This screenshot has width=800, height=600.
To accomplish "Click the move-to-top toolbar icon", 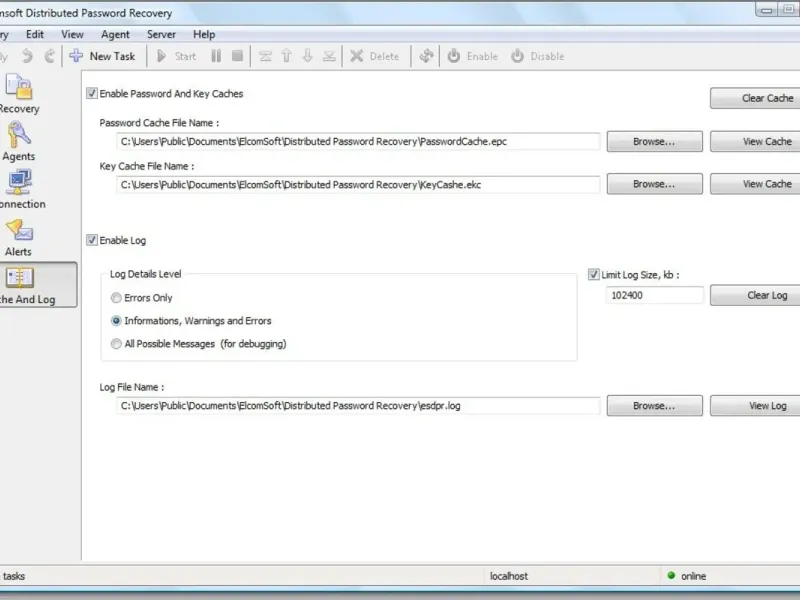I will 265,56.
